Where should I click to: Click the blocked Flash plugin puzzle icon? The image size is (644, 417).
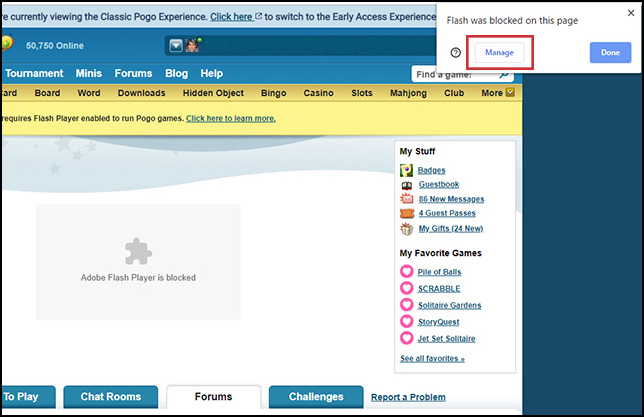tap(138, 251)
